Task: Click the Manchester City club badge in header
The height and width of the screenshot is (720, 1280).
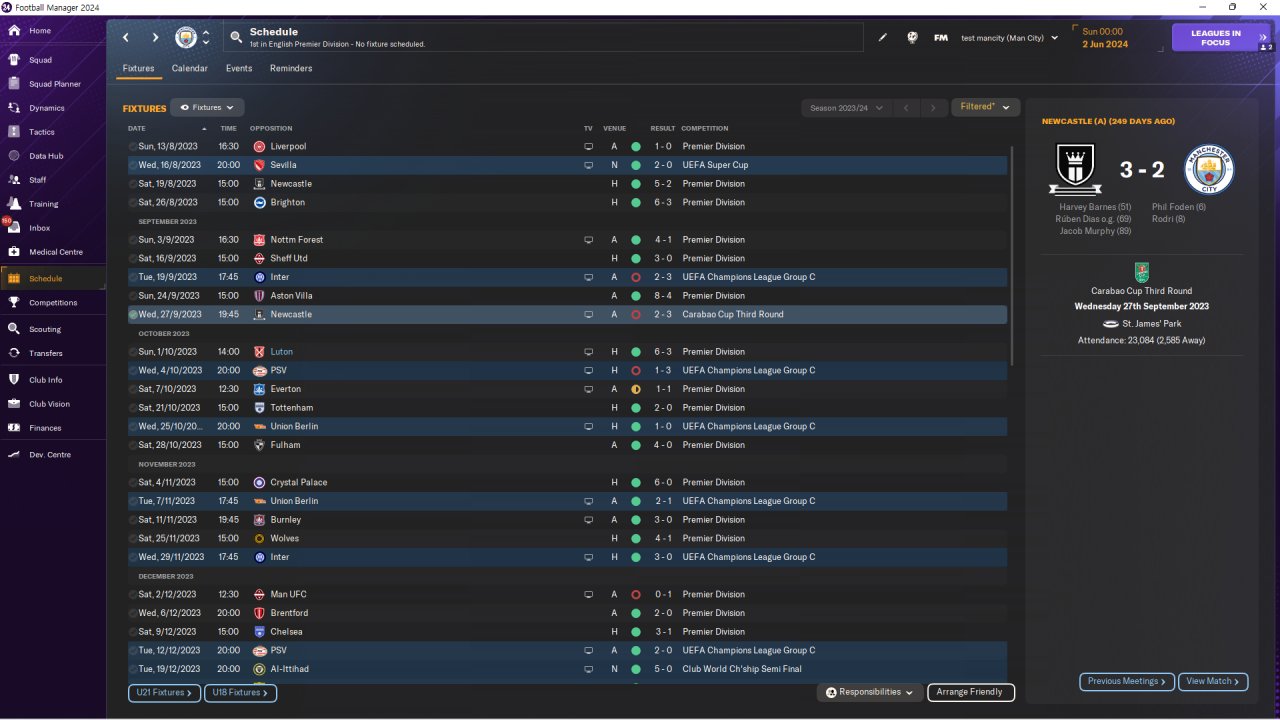Action: (186, 38)
